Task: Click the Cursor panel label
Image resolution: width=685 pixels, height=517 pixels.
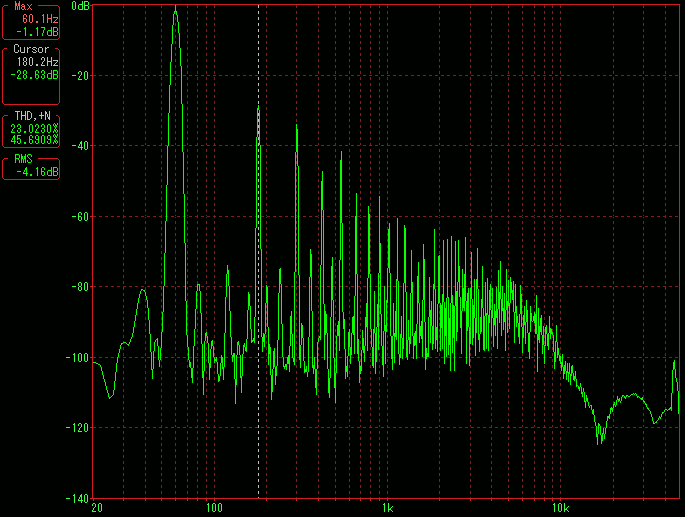Action: (31, 49)
